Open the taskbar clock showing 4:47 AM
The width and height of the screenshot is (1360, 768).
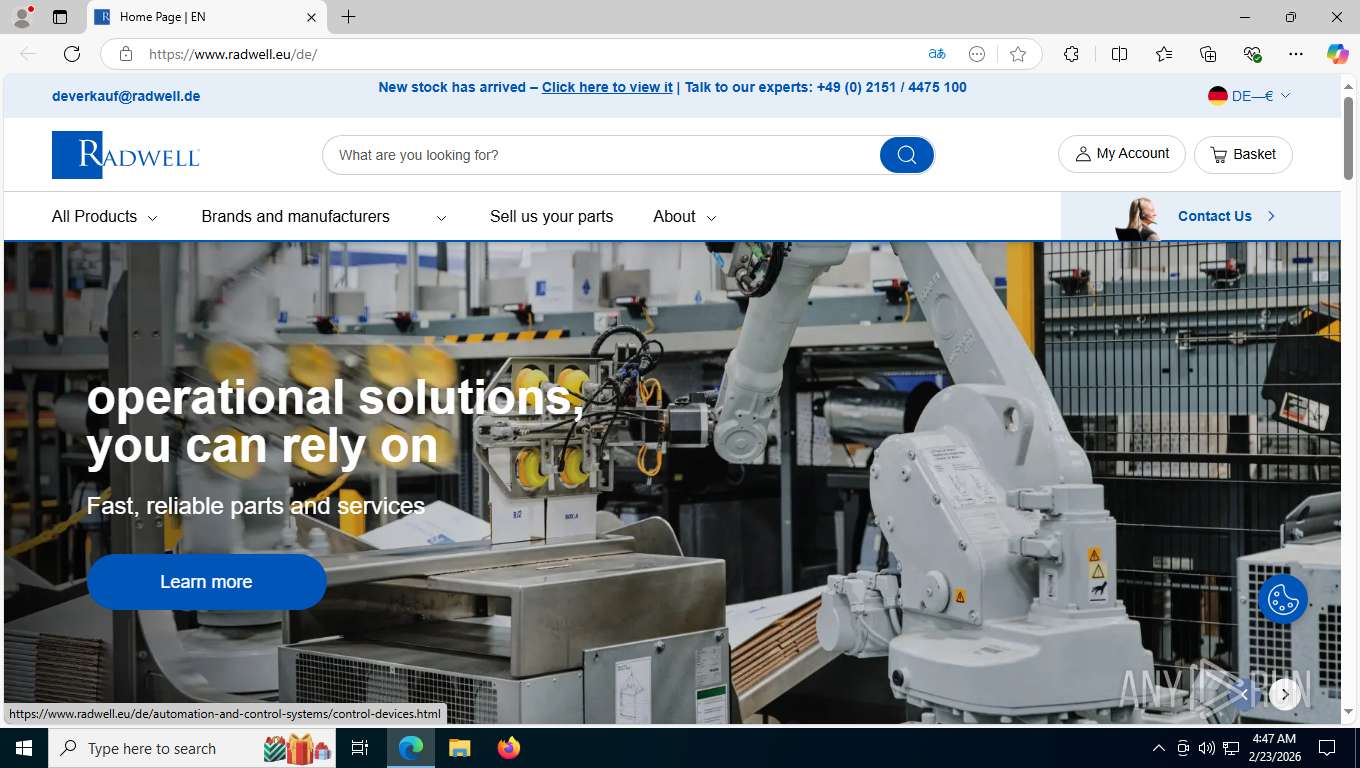[1274, 748]
